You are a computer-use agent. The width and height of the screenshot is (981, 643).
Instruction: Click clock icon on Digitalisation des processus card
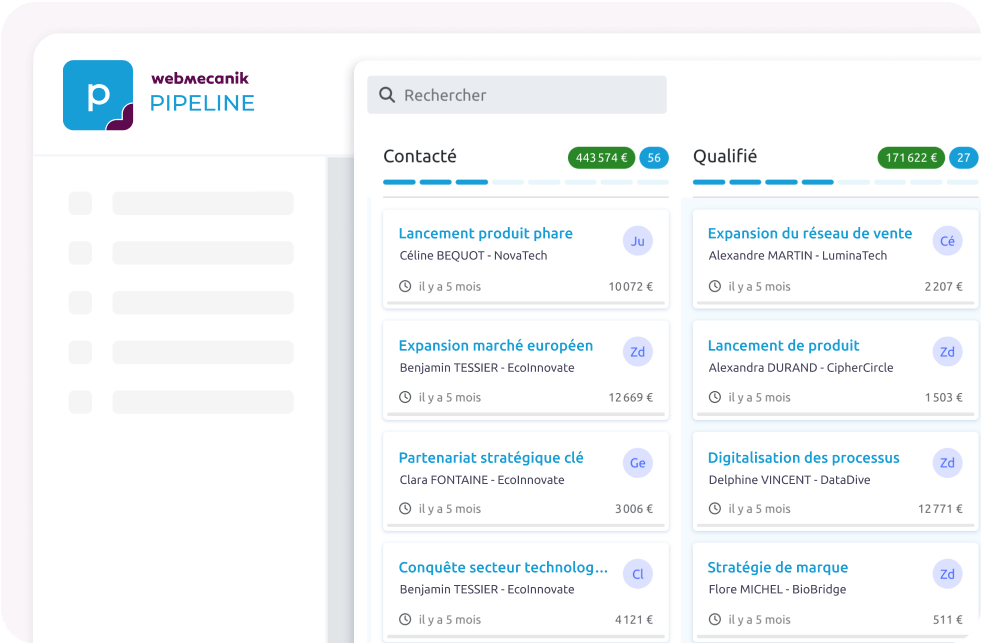pos(715,508)
